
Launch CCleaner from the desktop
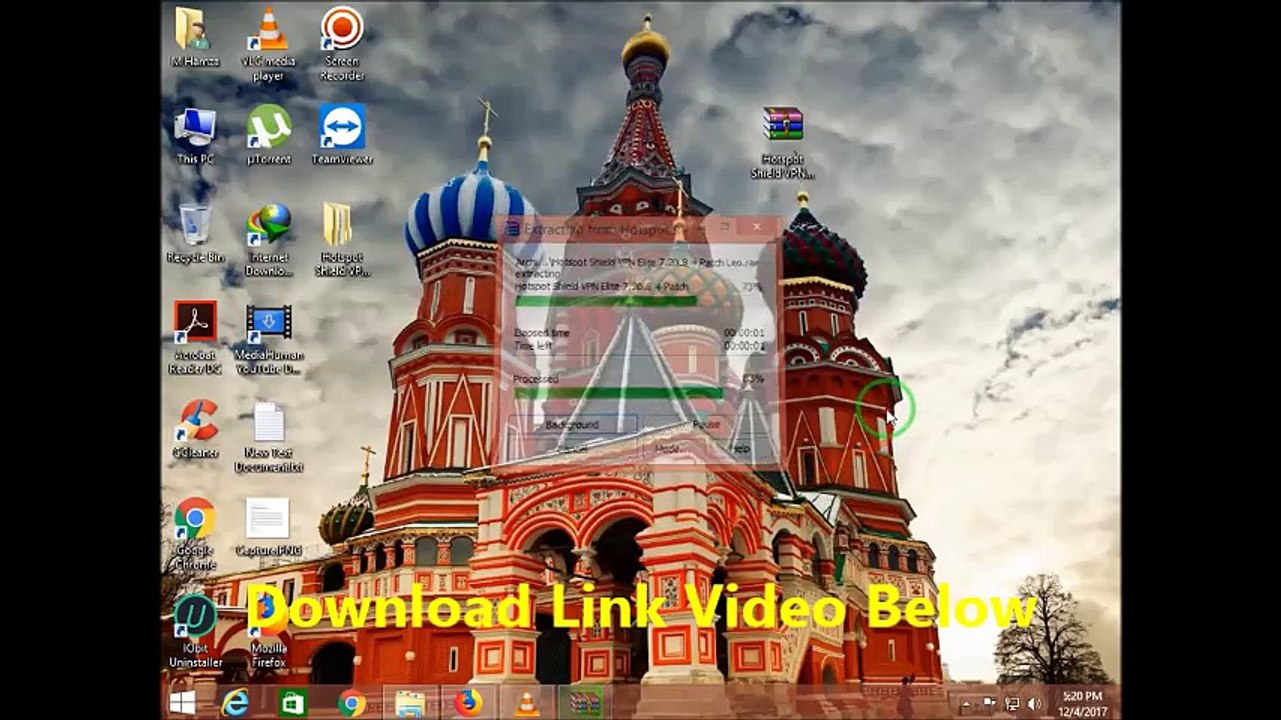(195, 422)
